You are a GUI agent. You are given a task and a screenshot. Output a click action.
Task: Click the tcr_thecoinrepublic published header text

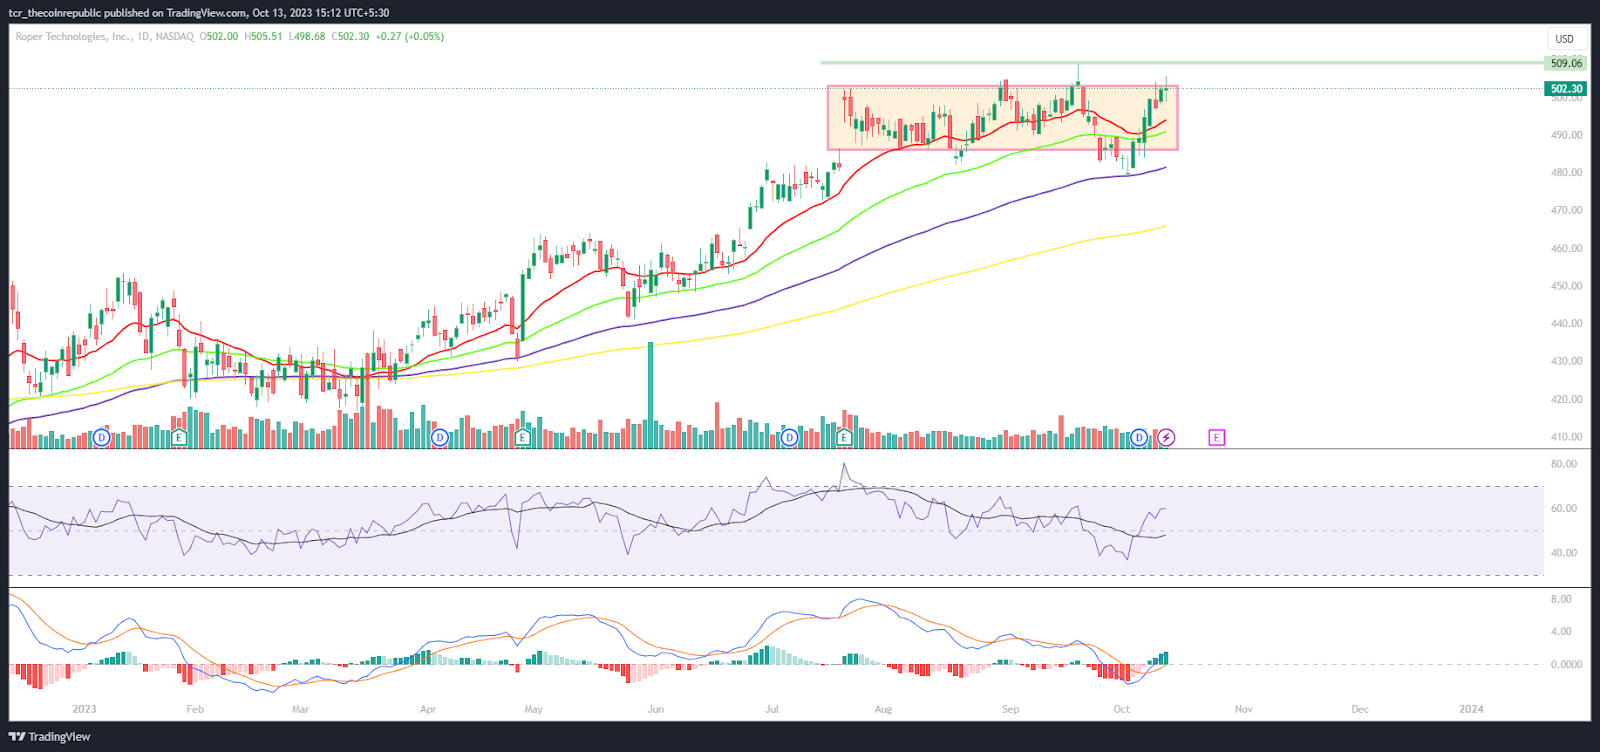click(199, 13)
